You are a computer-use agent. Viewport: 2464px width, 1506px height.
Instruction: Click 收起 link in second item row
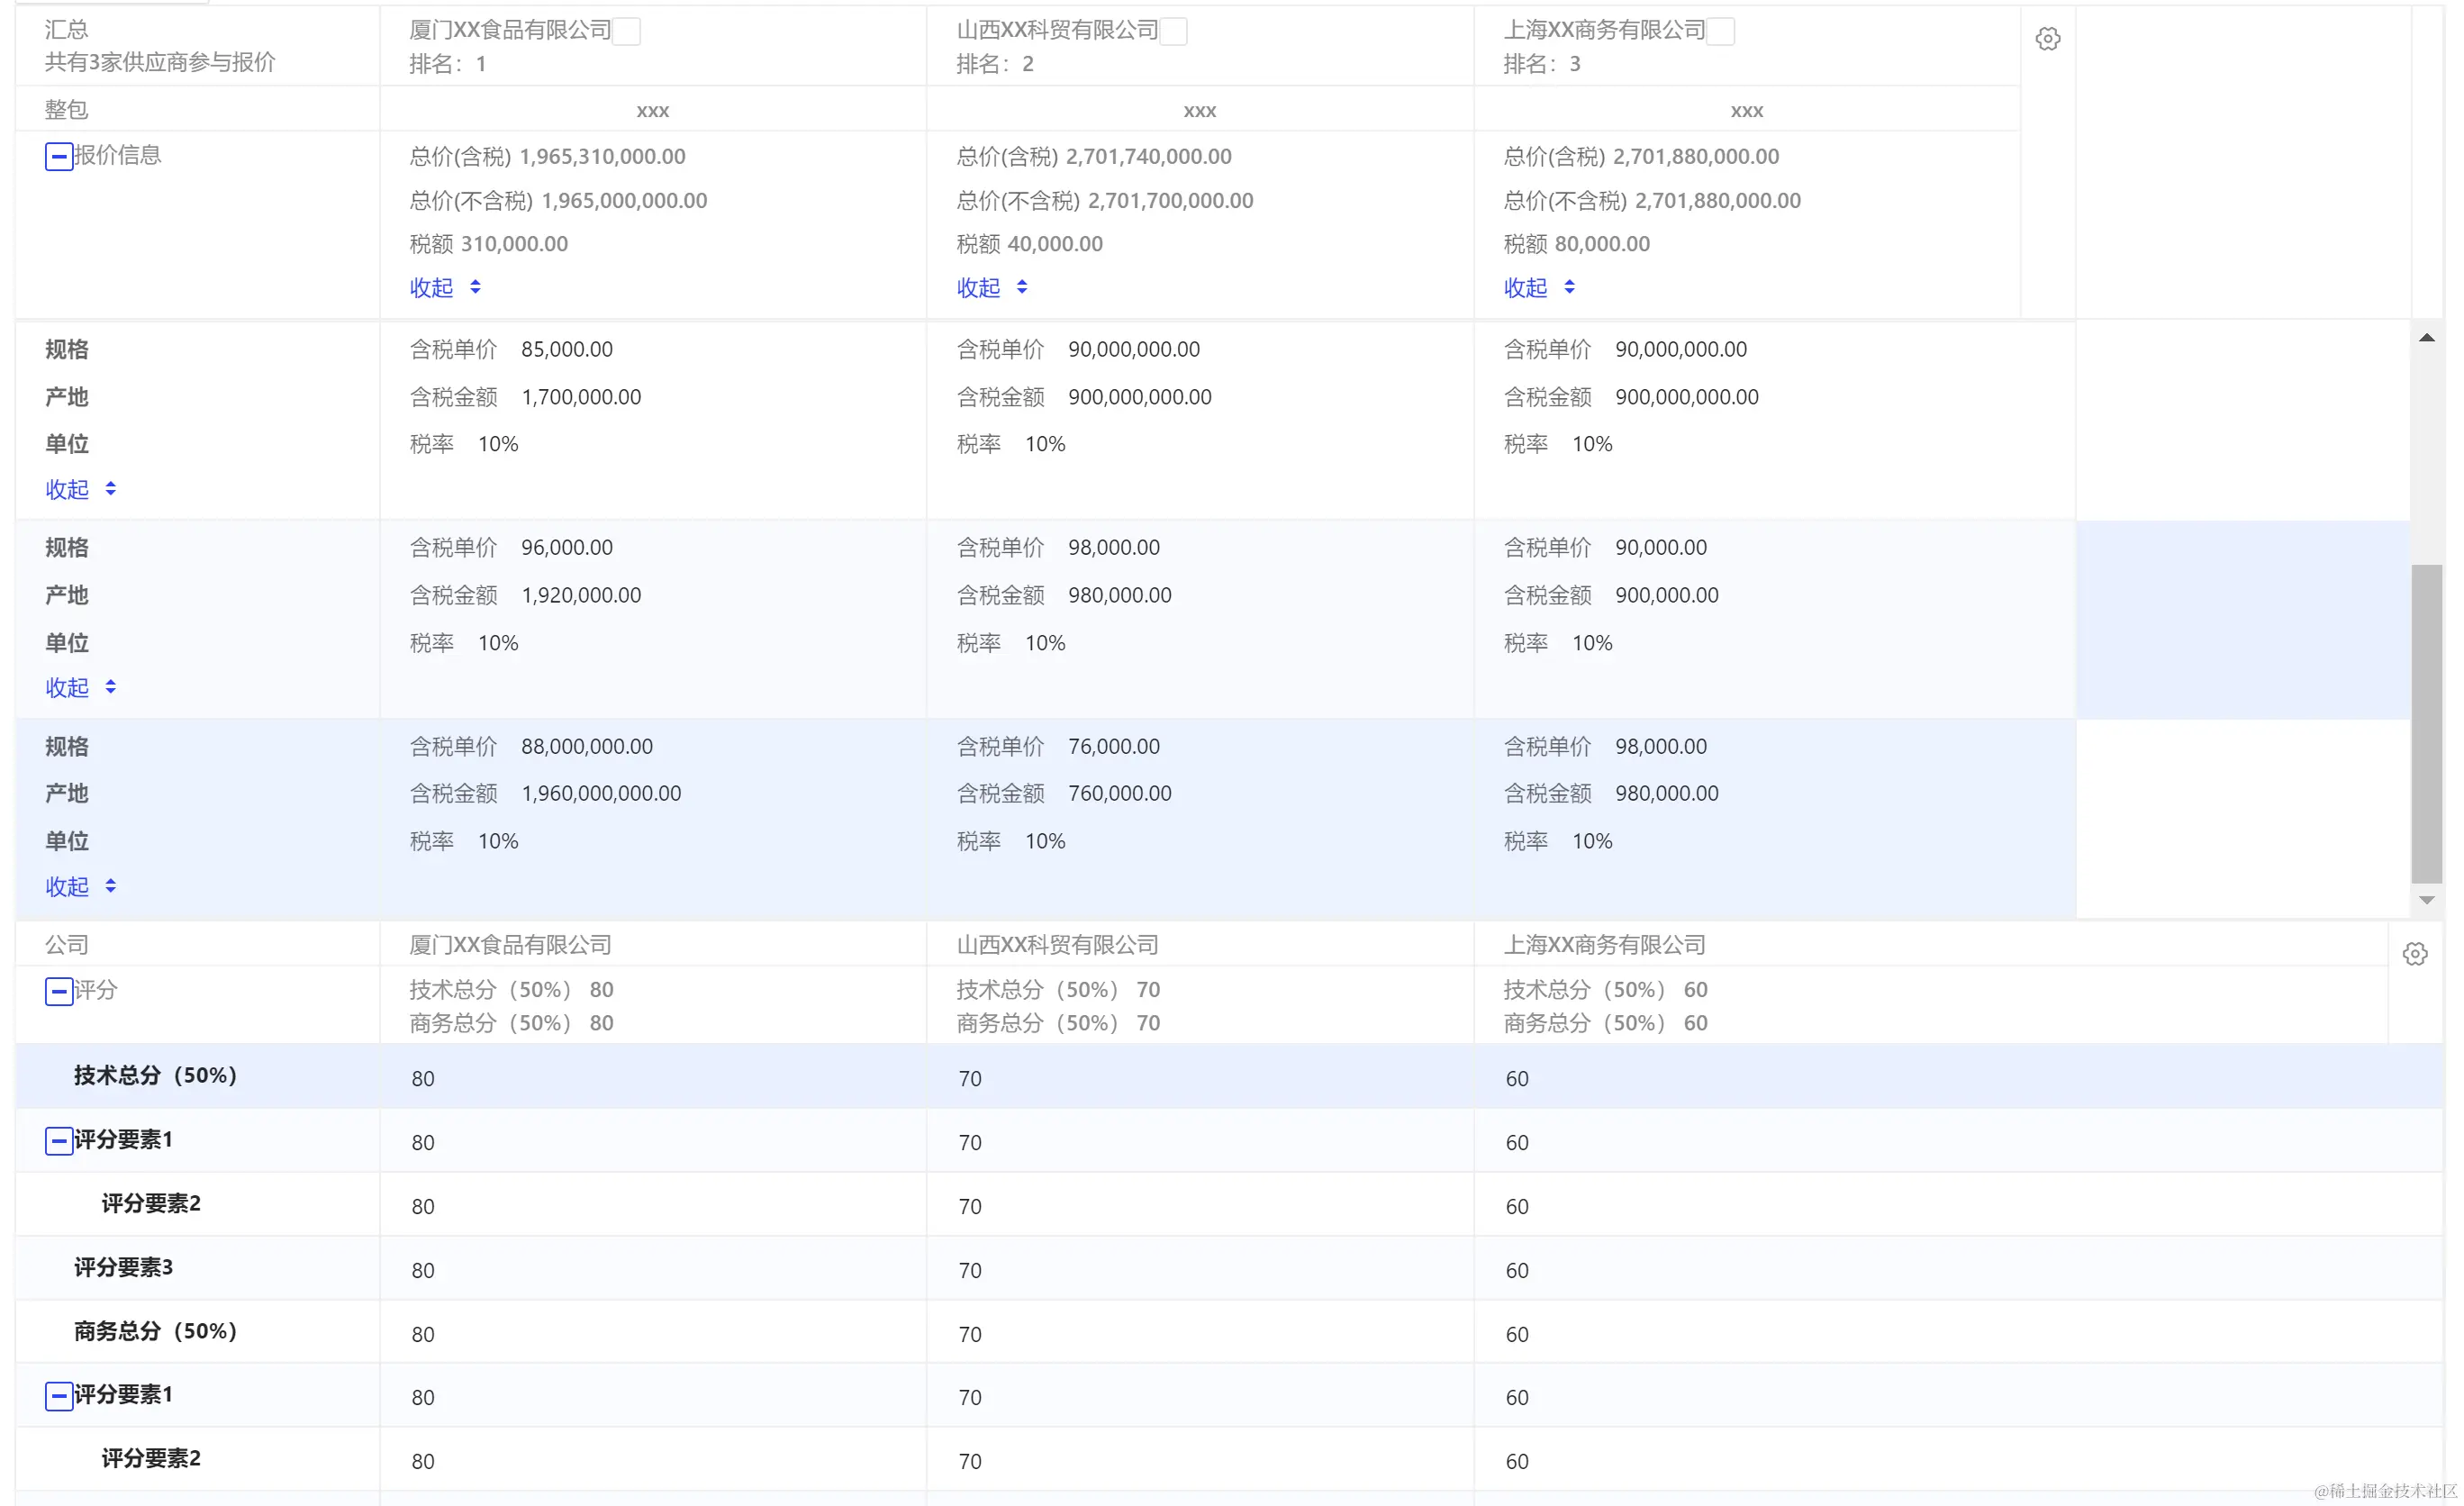pos(67,687)
